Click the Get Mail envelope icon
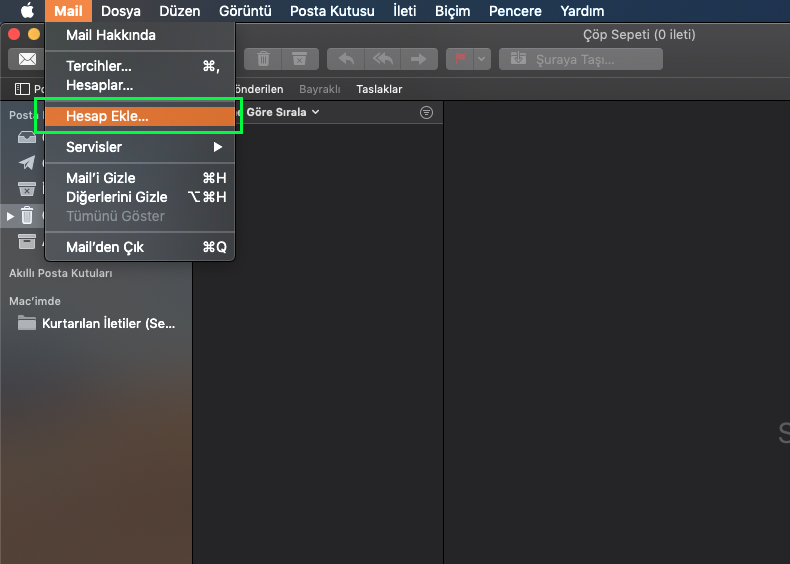The width and height of the screenshot is (790, 564). [27, 59]
